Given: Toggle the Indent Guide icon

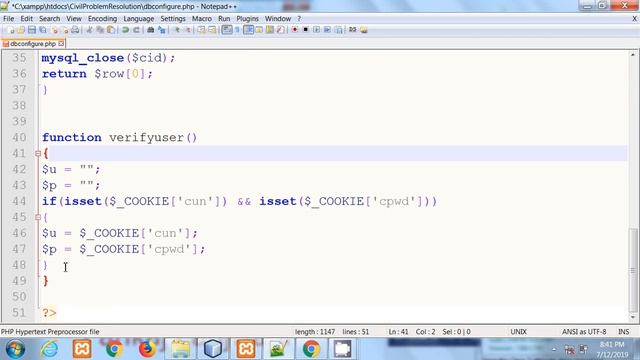Looking at the screenshot, I should pyautogui.click(x=248, y=30).
